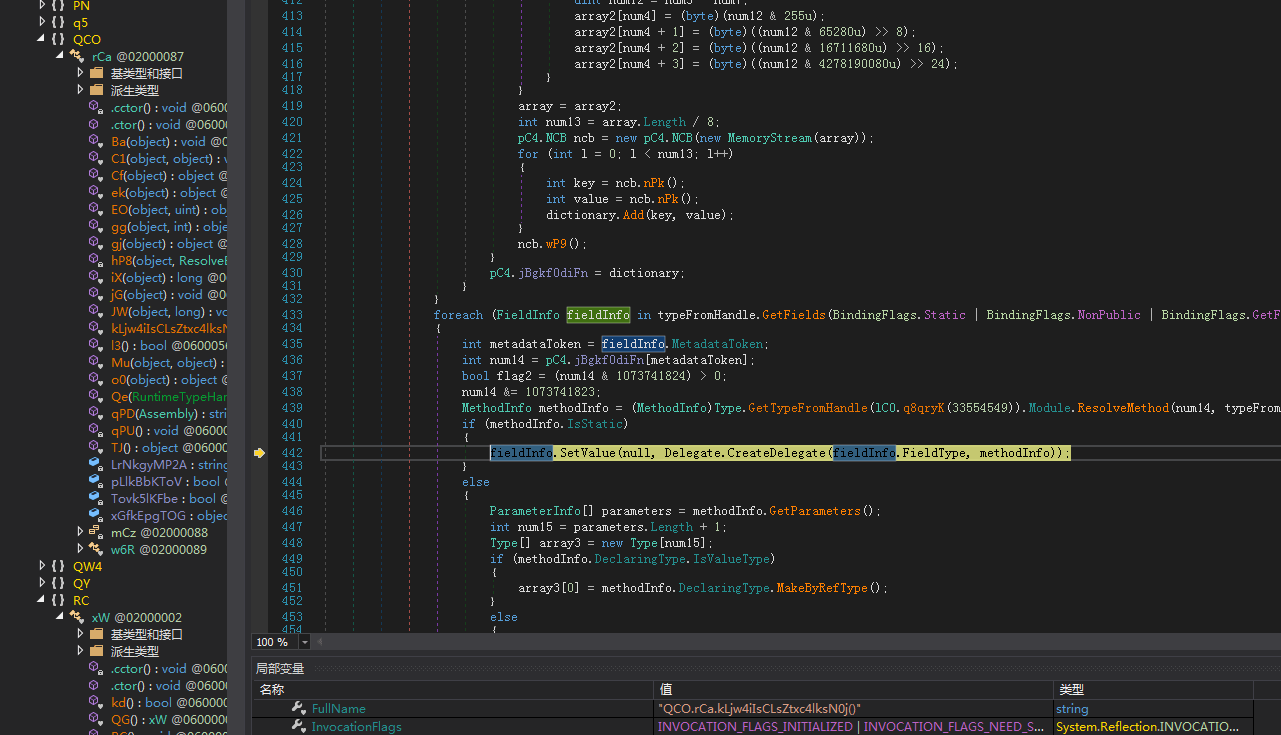Collapse the QCO namespace node
Viewport: 1281px width, 735px height.
coord(42,40)
